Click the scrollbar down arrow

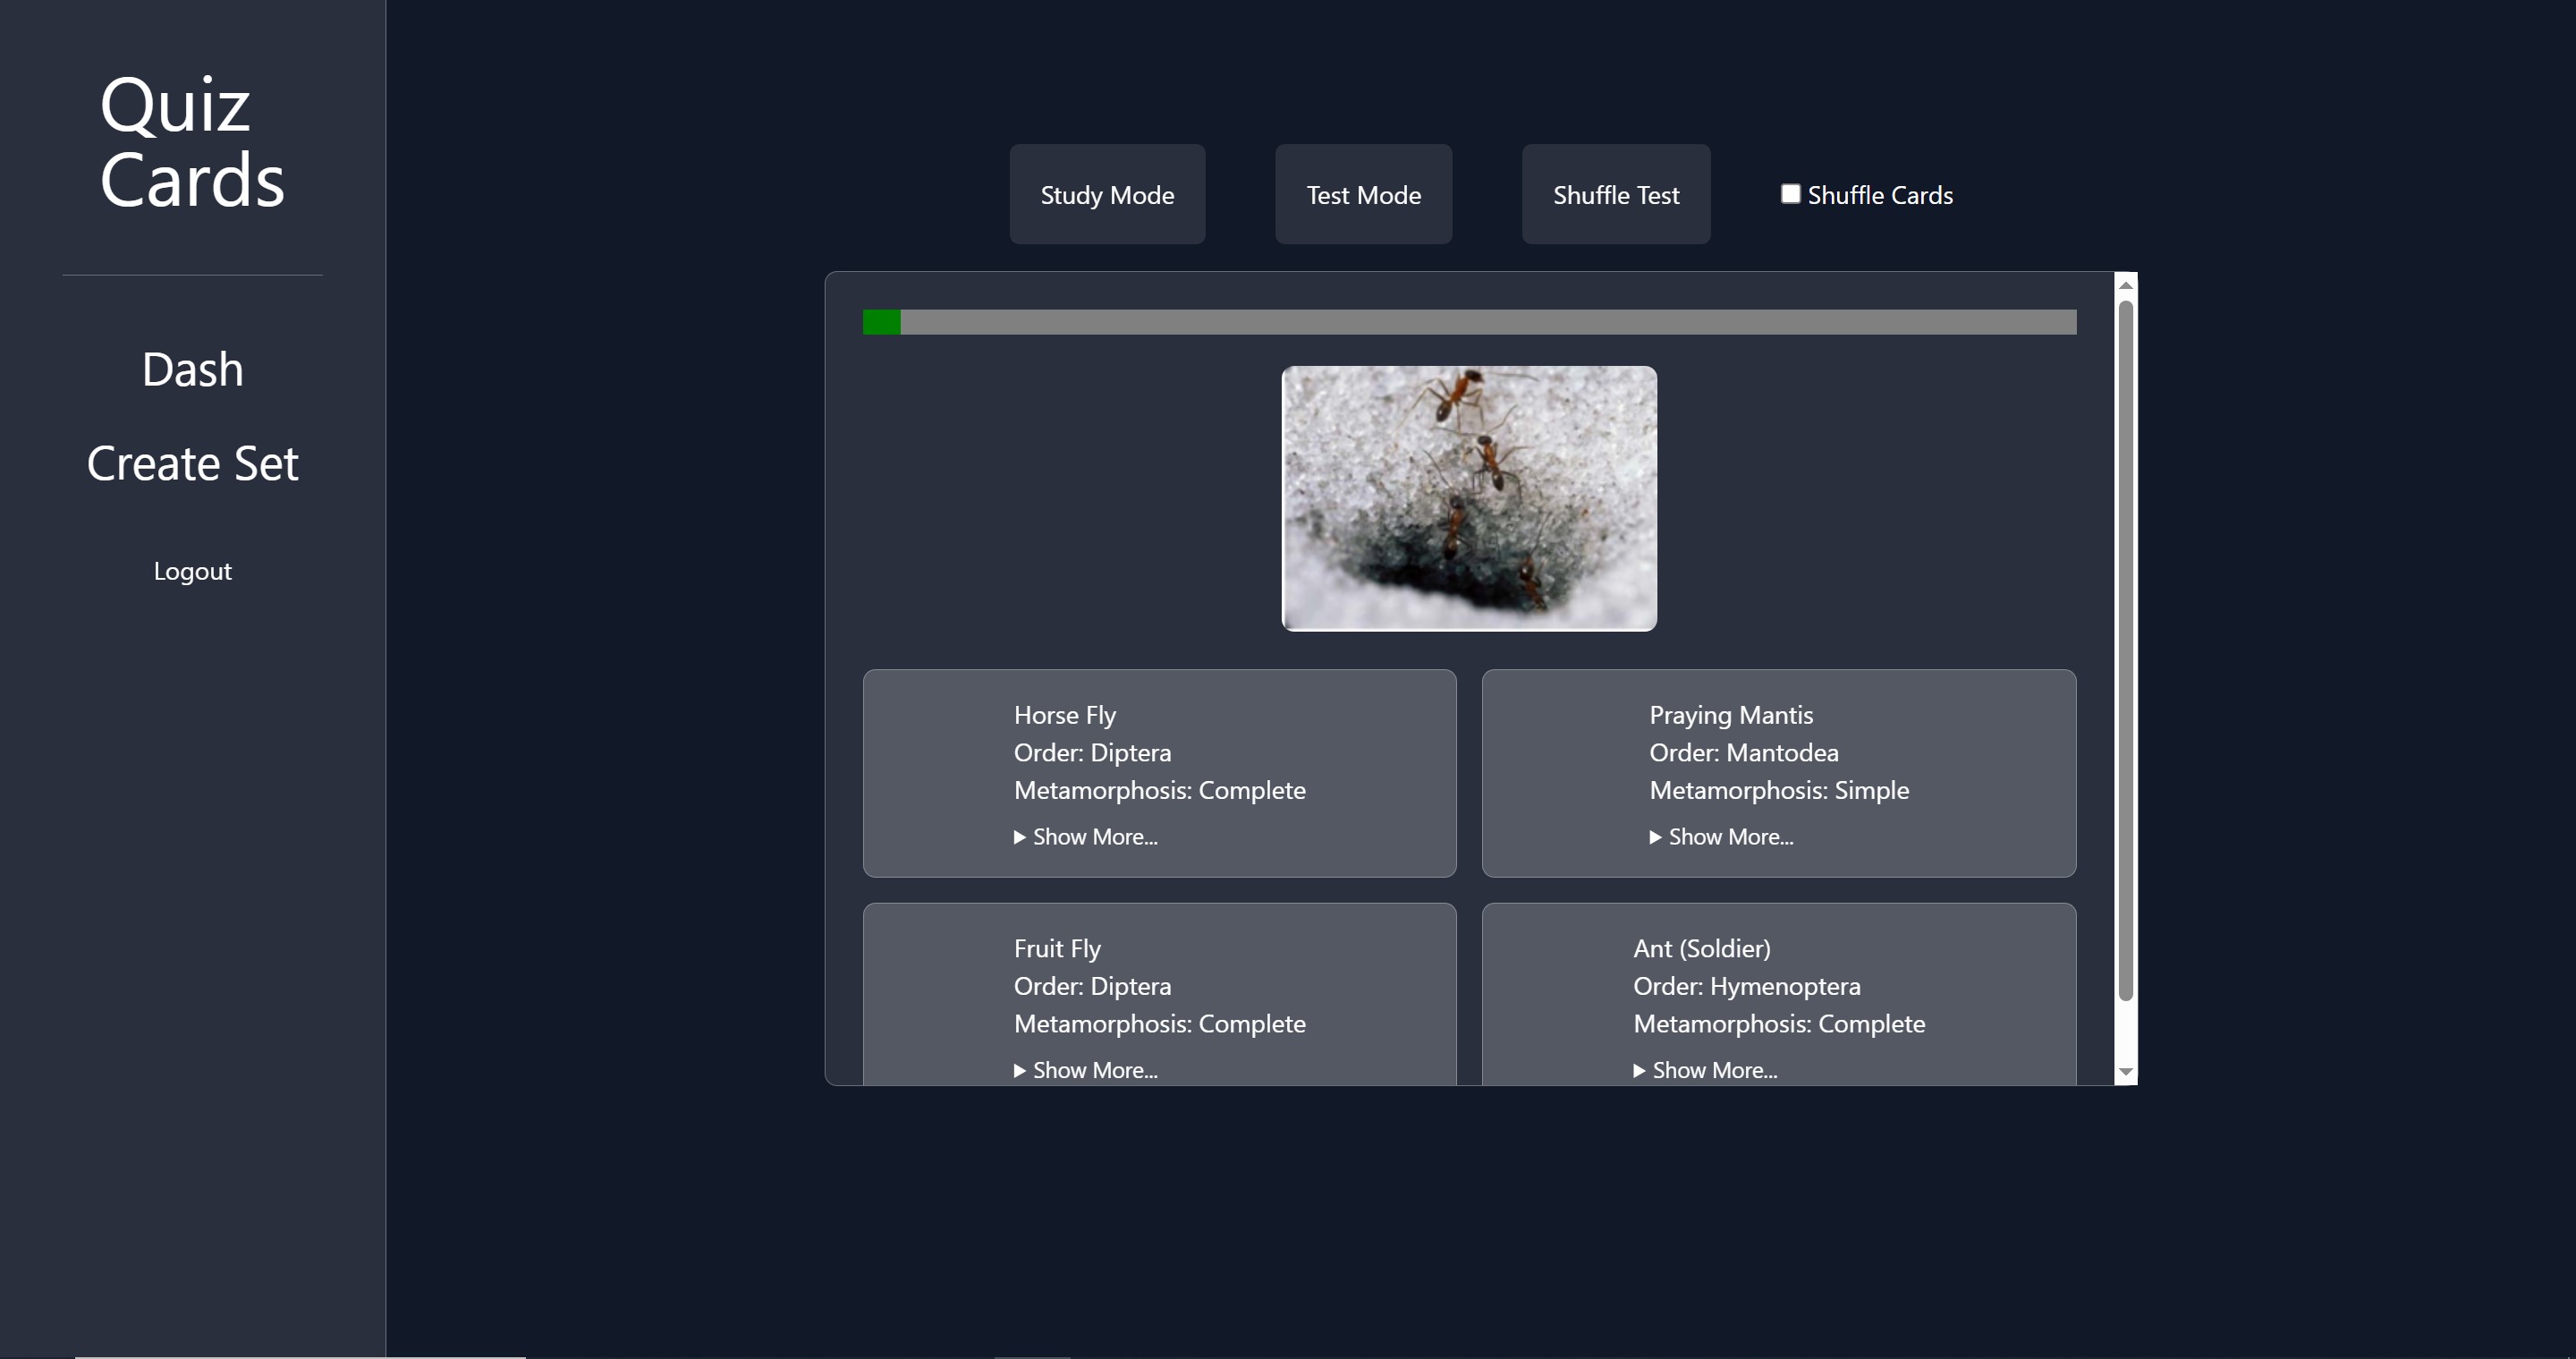point(2126,1071)
